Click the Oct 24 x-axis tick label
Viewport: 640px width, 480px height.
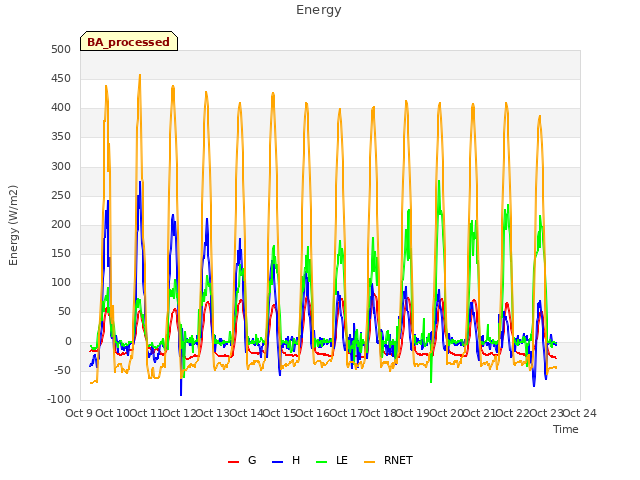579,413
